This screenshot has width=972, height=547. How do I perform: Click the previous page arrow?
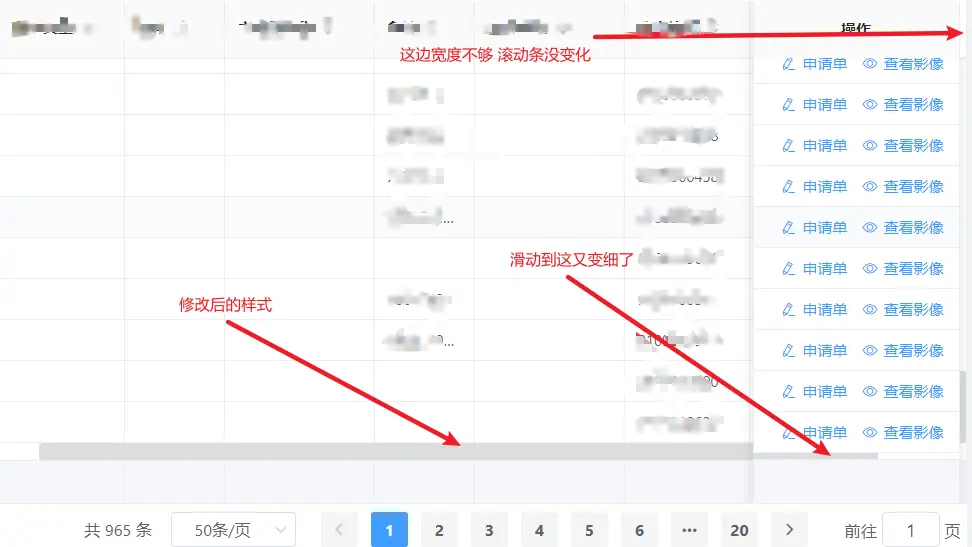(x=339, y=530)
